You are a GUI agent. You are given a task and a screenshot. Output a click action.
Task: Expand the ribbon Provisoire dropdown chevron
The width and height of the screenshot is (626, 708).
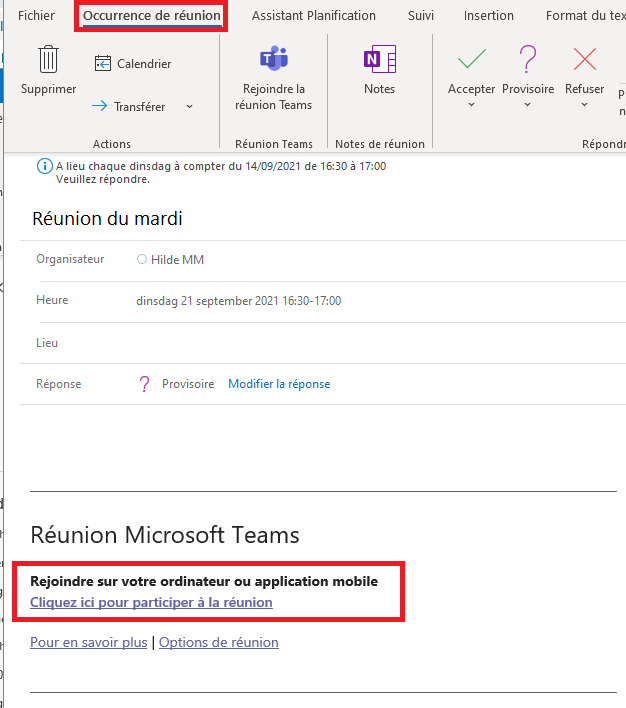point(528,105)
